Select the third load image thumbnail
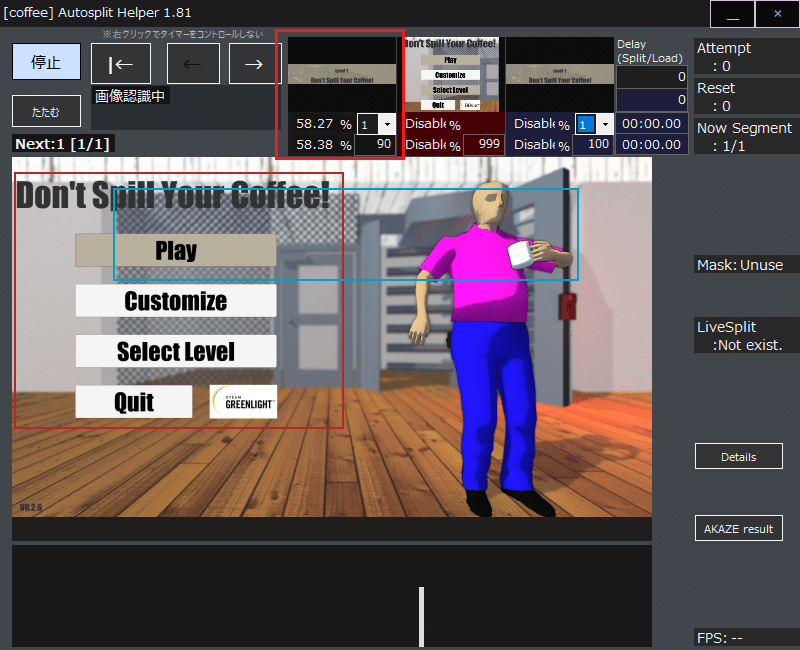Screen dimensions: 800x650 (560, 74)
